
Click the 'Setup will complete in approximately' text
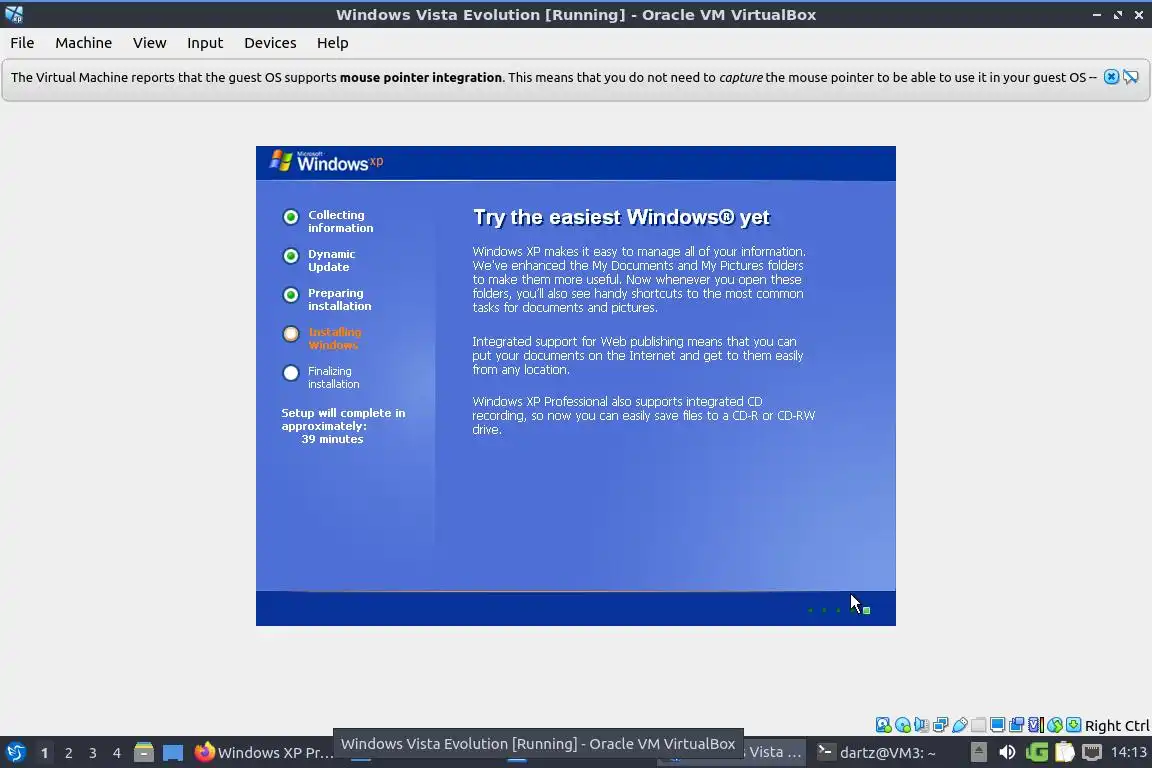(x=343, y=420)
